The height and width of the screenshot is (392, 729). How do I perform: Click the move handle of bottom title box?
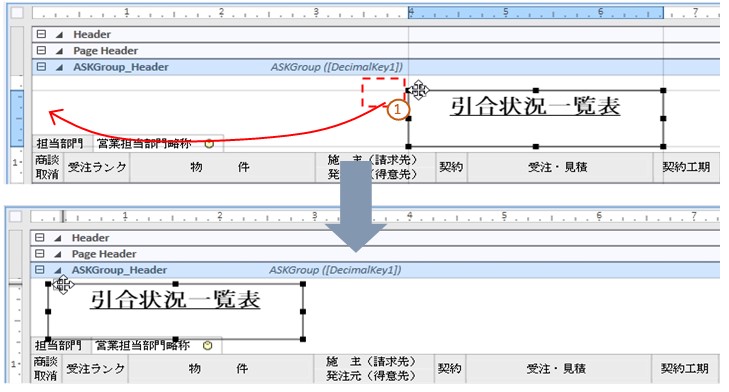pyautogui.click(x=63, y=284)
